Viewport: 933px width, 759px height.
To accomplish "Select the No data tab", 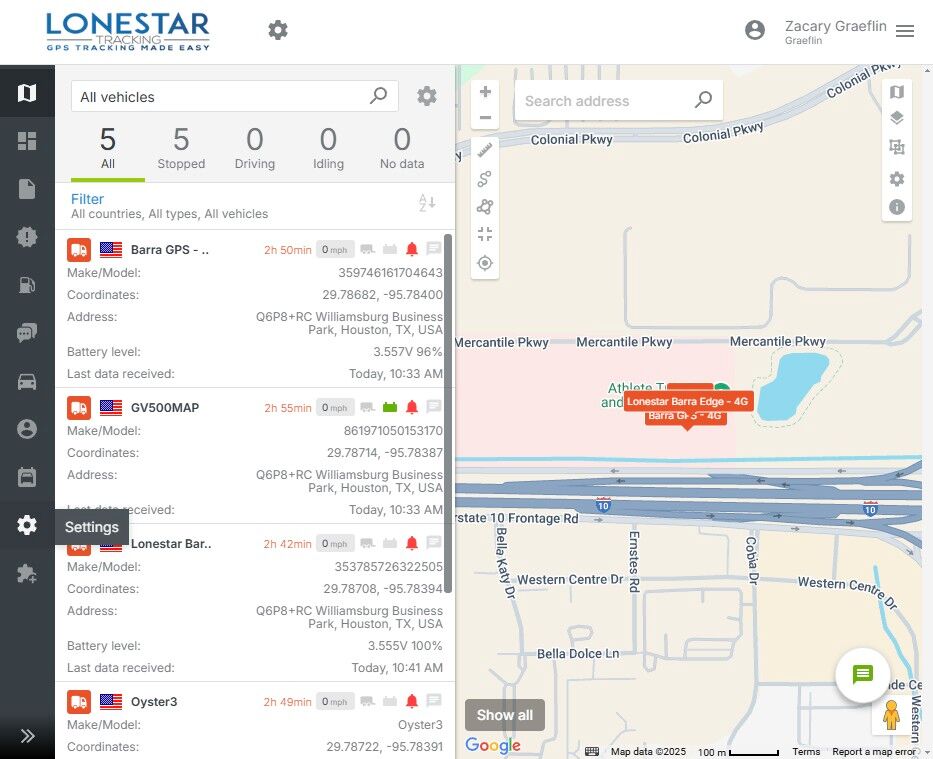I will tap(402, 149).
